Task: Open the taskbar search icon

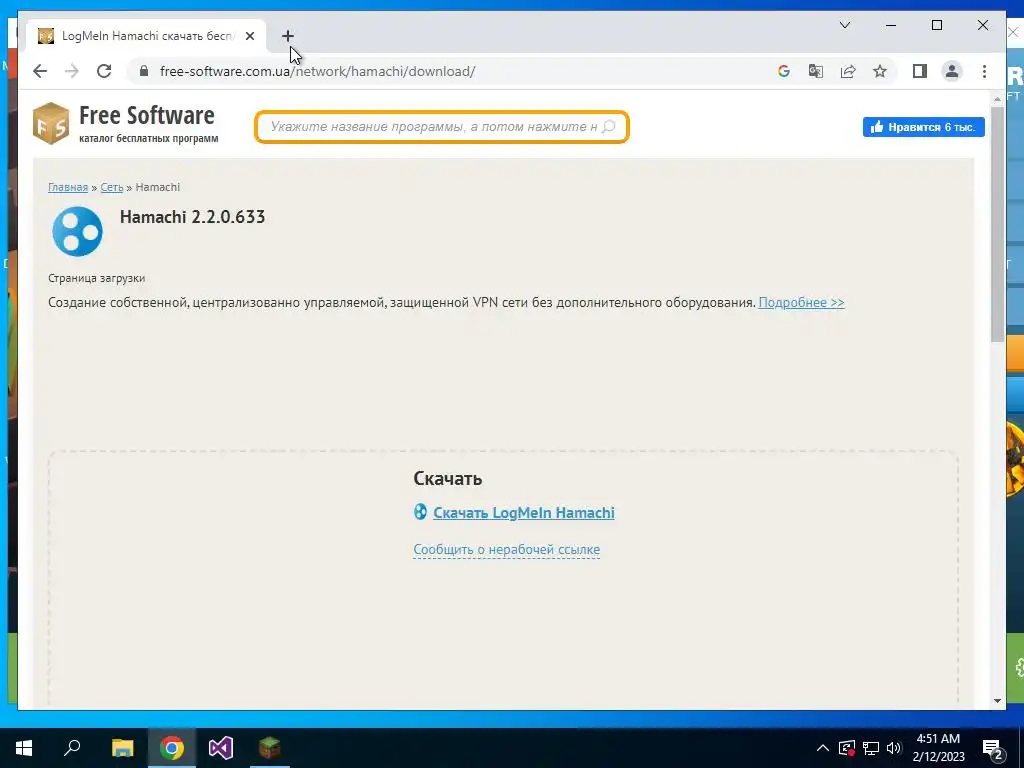Action: coord(72,748)
